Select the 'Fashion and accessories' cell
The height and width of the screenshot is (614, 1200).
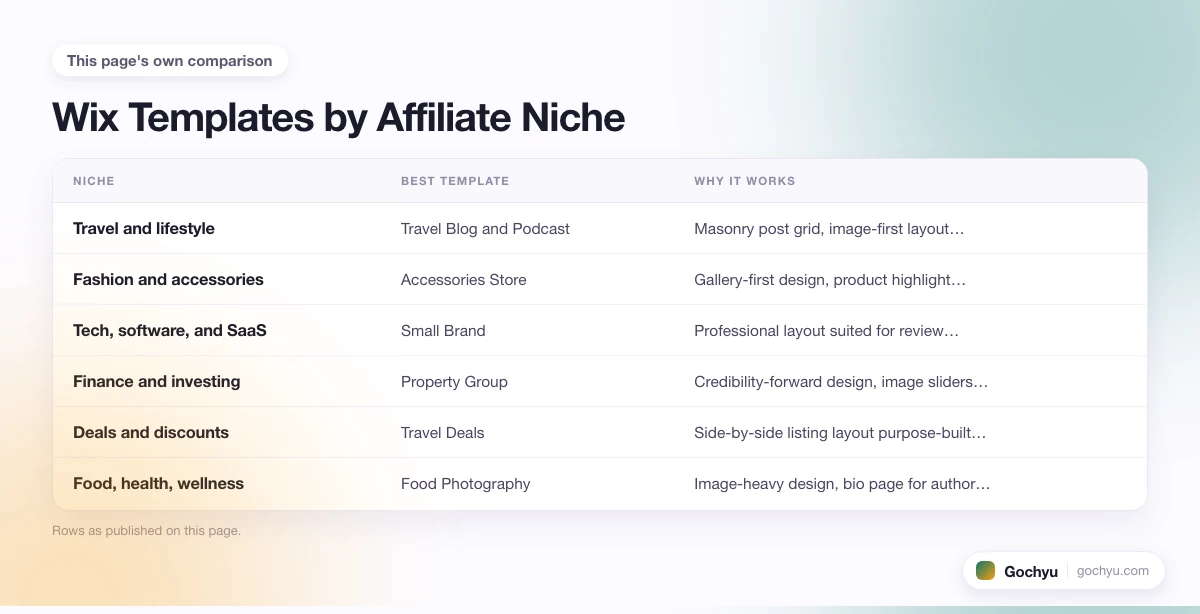168,280
